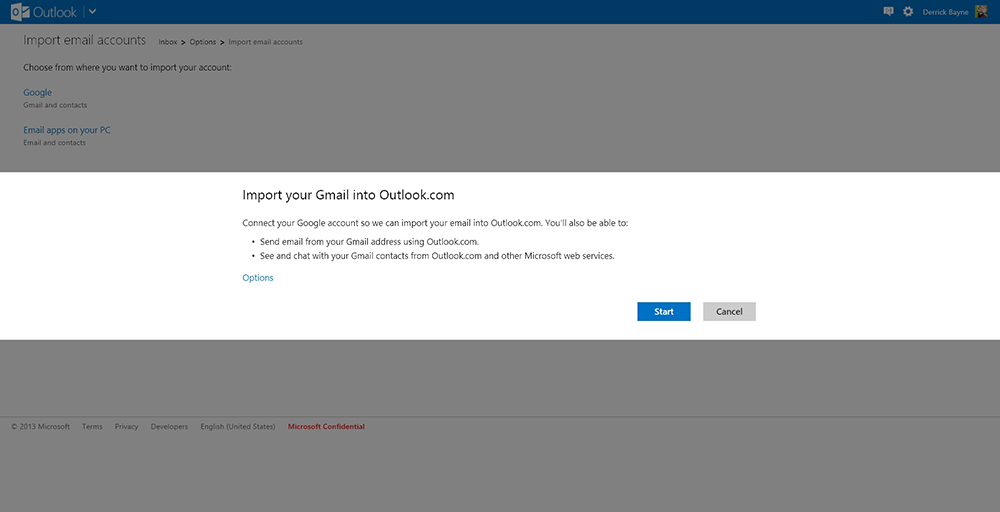Screen dimensions: 1000x512
Task: Click Import email accounts breadcrumb item
Action: click(x=265, y=42)
